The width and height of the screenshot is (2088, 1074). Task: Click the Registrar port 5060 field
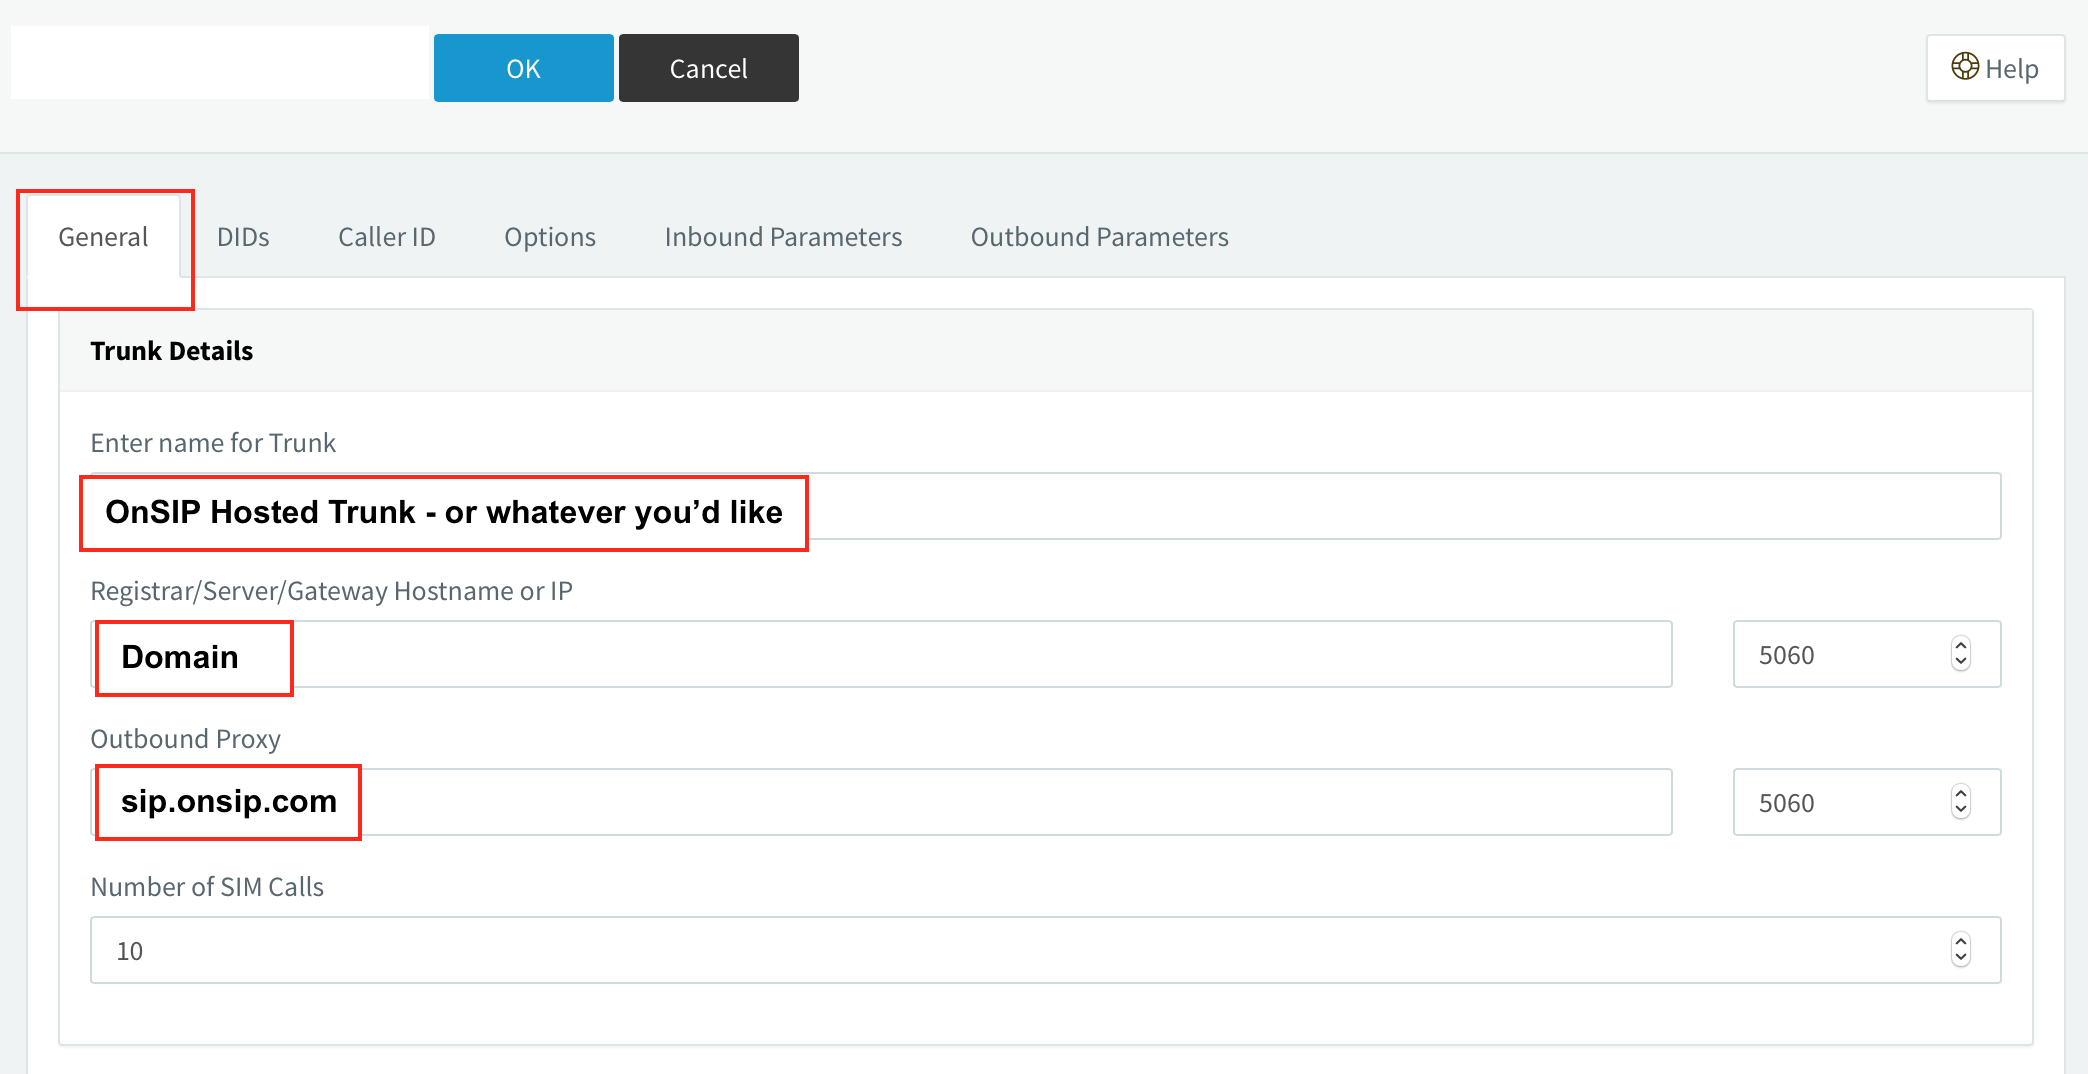(x=1867, y=654)
